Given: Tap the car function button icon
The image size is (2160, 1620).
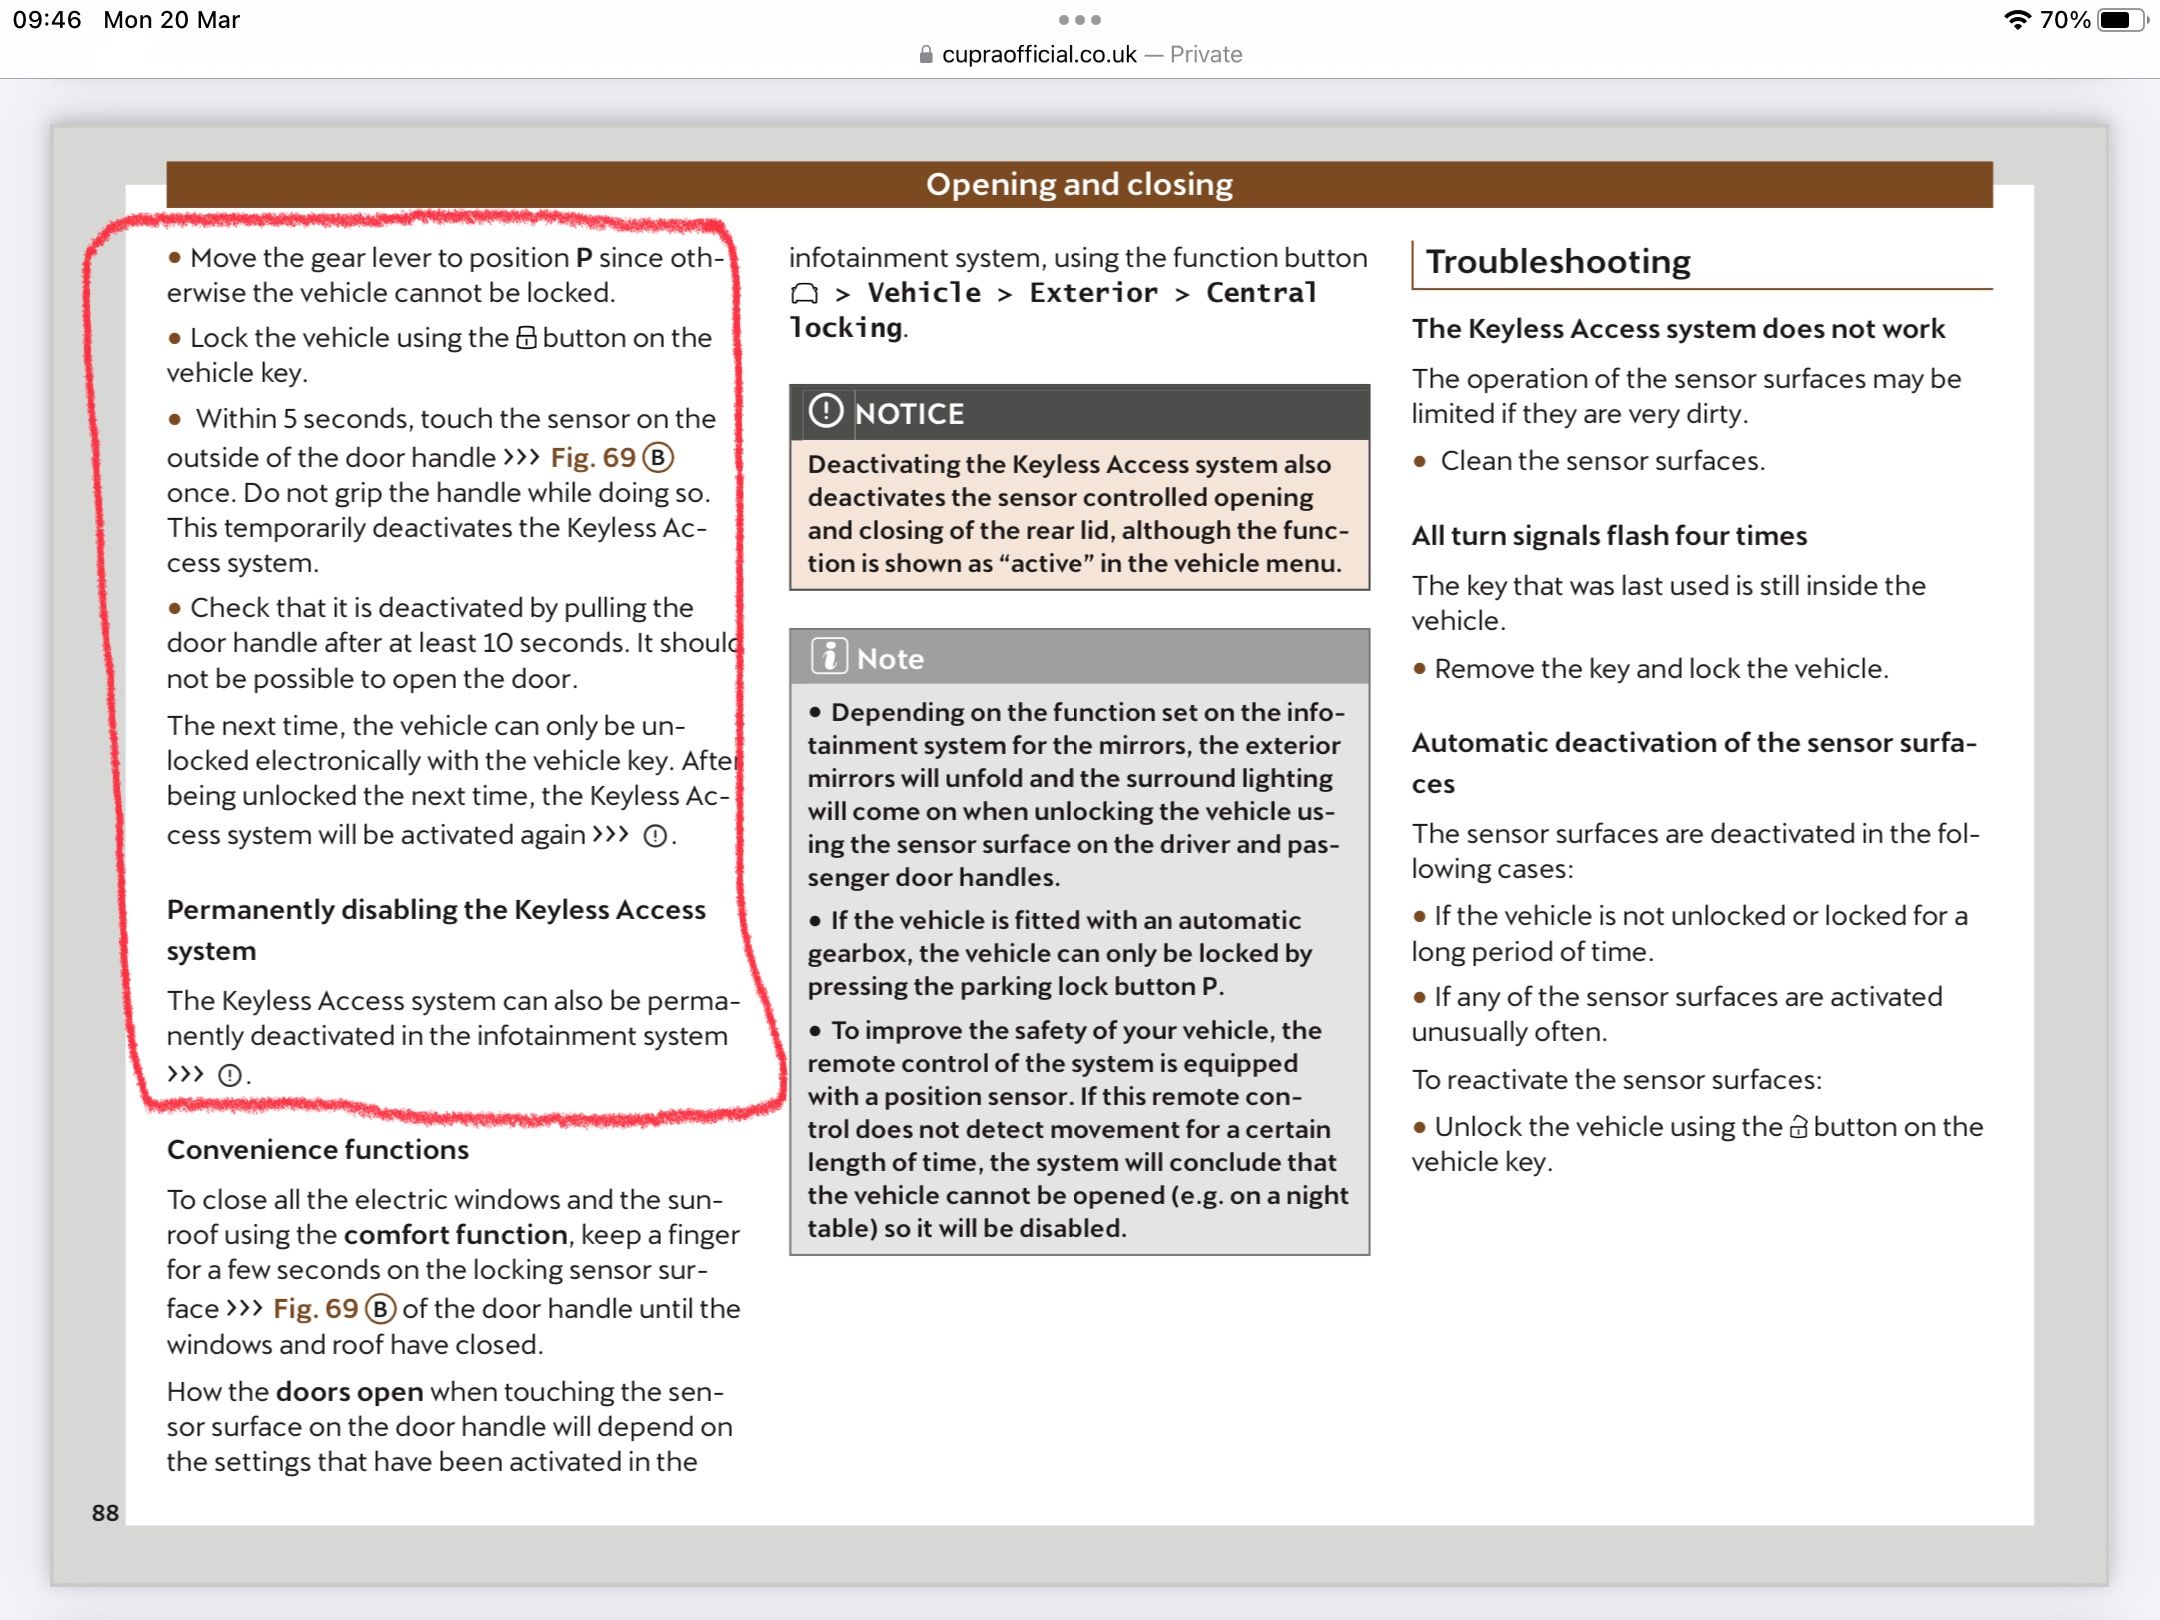Looking at the screenshot, I should [x=805, y=294].
